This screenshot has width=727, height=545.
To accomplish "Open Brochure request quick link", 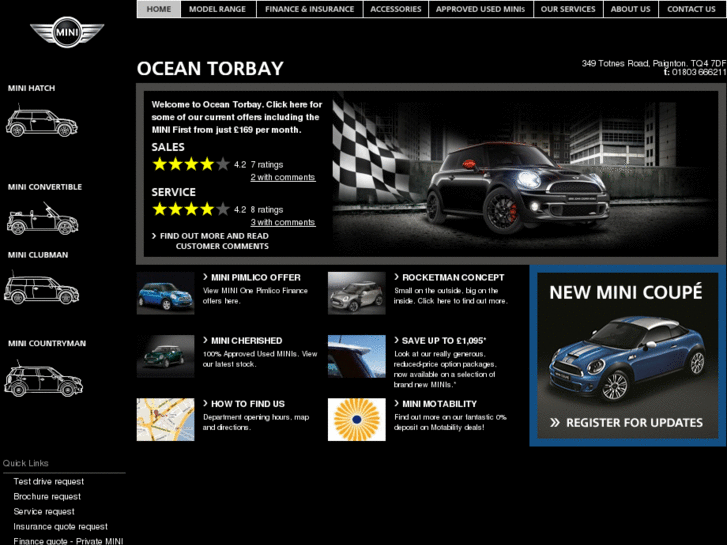I will coord(47,496).
